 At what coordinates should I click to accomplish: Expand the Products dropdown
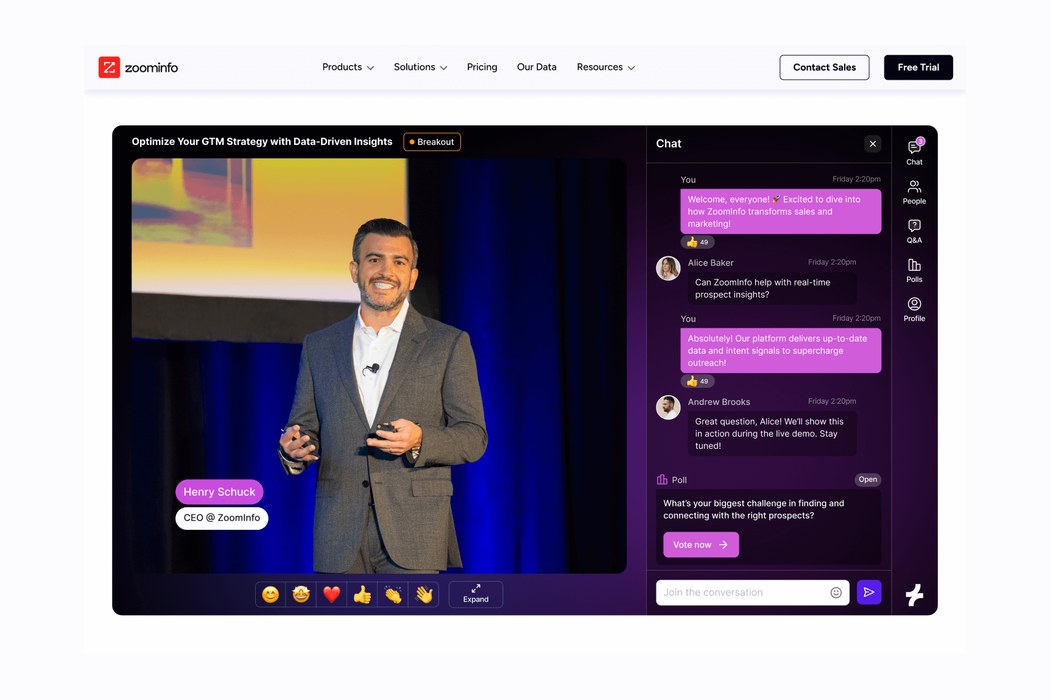point(348,67)
